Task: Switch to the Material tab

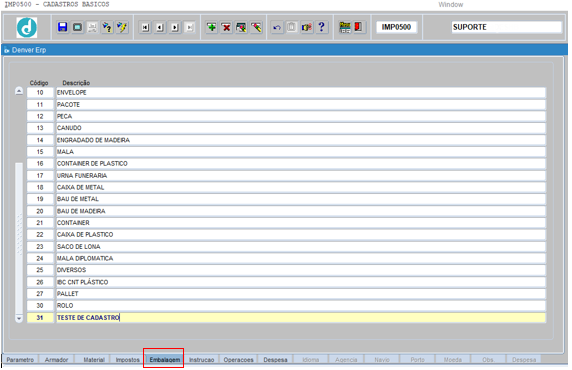Action: coord(94,359)
